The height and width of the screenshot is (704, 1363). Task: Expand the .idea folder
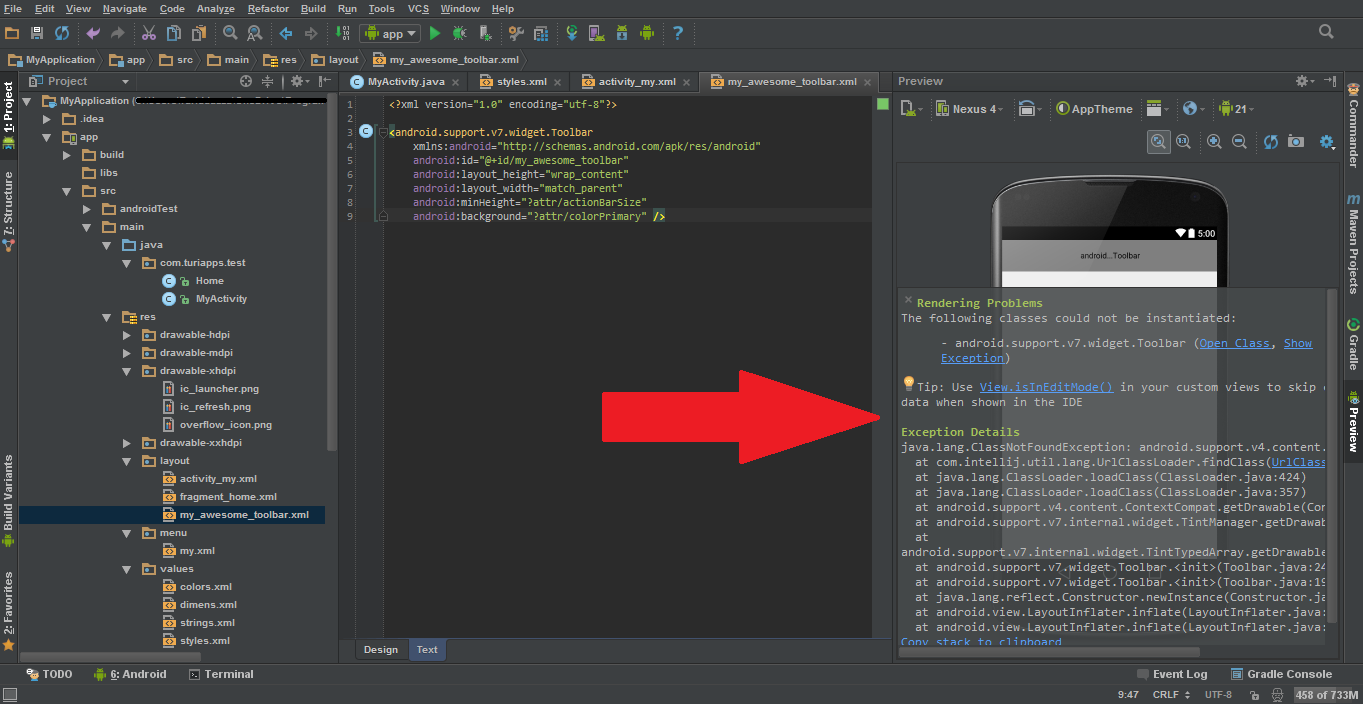pyautogui.click(x=47, y=119)
